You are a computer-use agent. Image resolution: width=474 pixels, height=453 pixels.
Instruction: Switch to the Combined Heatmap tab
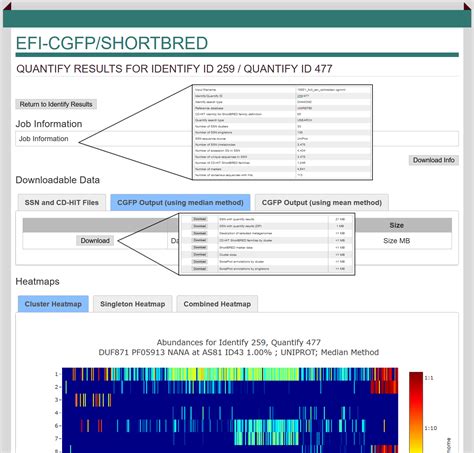(217, 304)
